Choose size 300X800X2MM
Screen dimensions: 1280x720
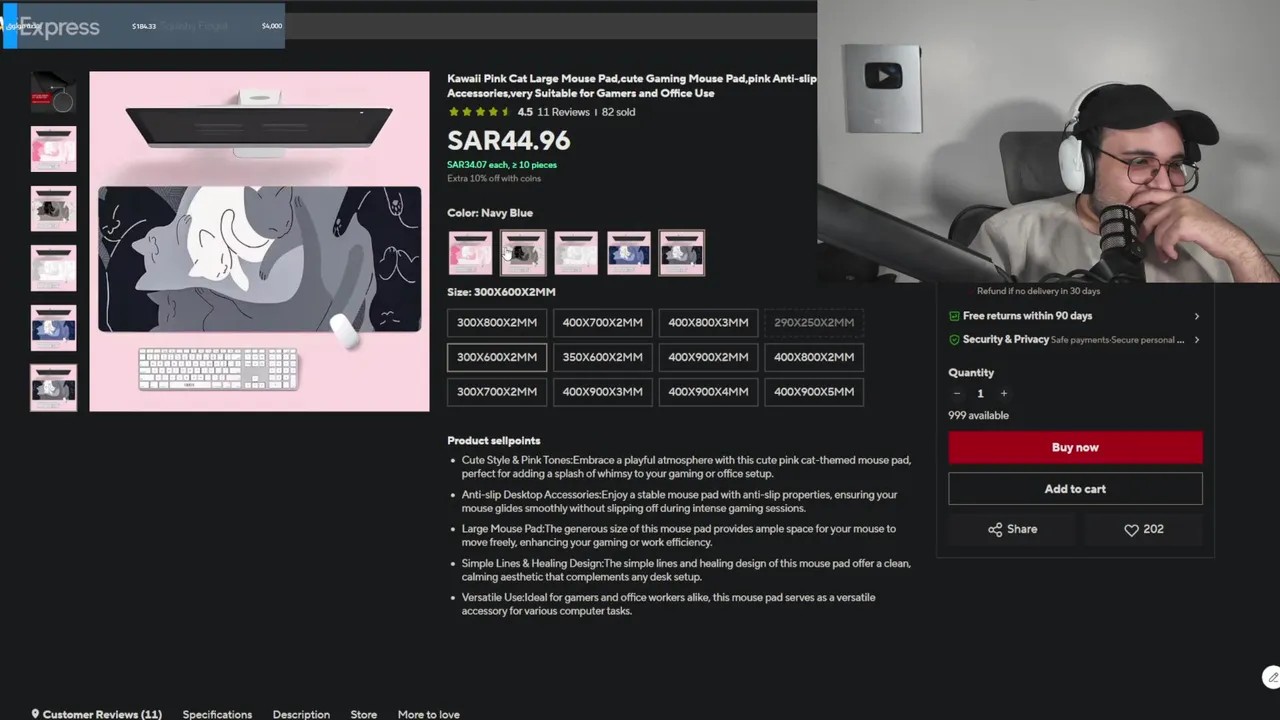click(497, 322)
